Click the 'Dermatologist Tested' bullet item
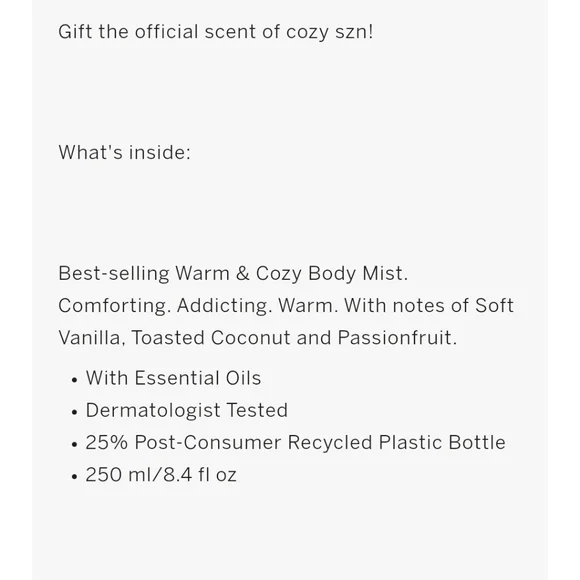 pyautogui.click(x=187, y=411)
